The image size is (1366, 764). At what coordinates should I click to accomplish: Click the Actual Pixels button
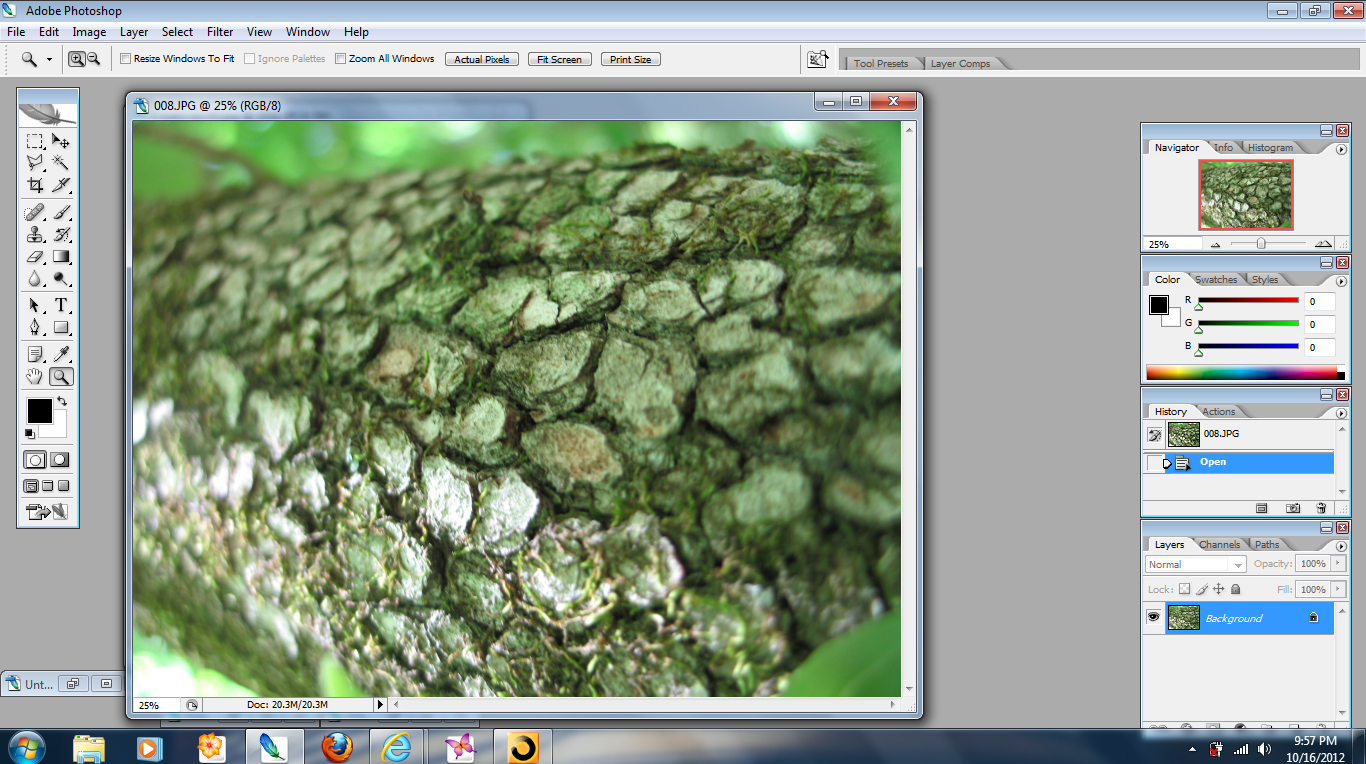click(x=482, y=59)
